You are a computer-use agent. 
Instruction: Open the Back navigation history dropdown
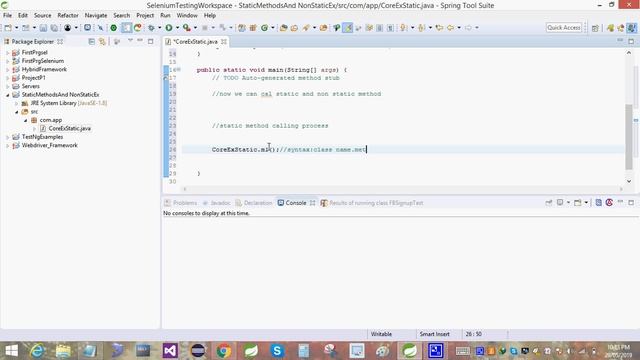click(459, 28)
